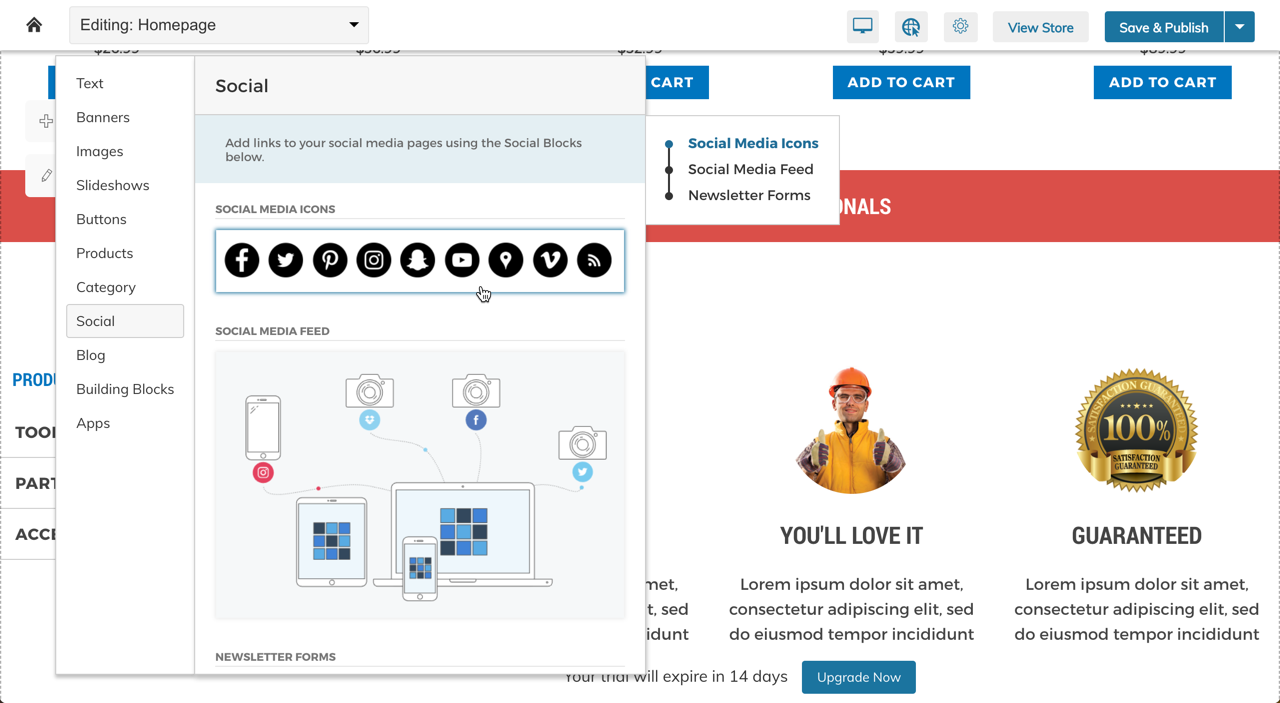
Task: Click the GUARANTEED heading
Action: pos(1137,536)
